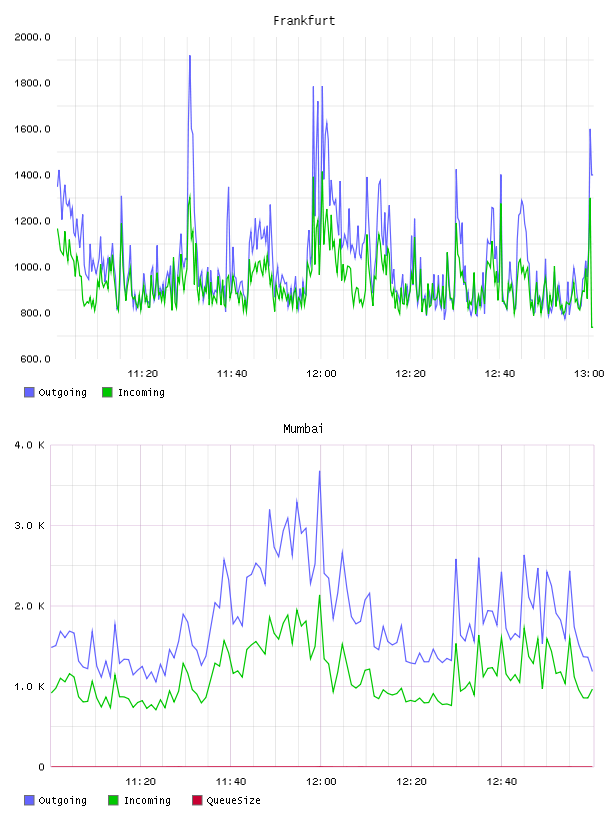Click the Mumbai Outgoing peak at 12:00
The height and width of the screenshot is (816, 608).
(320, 471)
